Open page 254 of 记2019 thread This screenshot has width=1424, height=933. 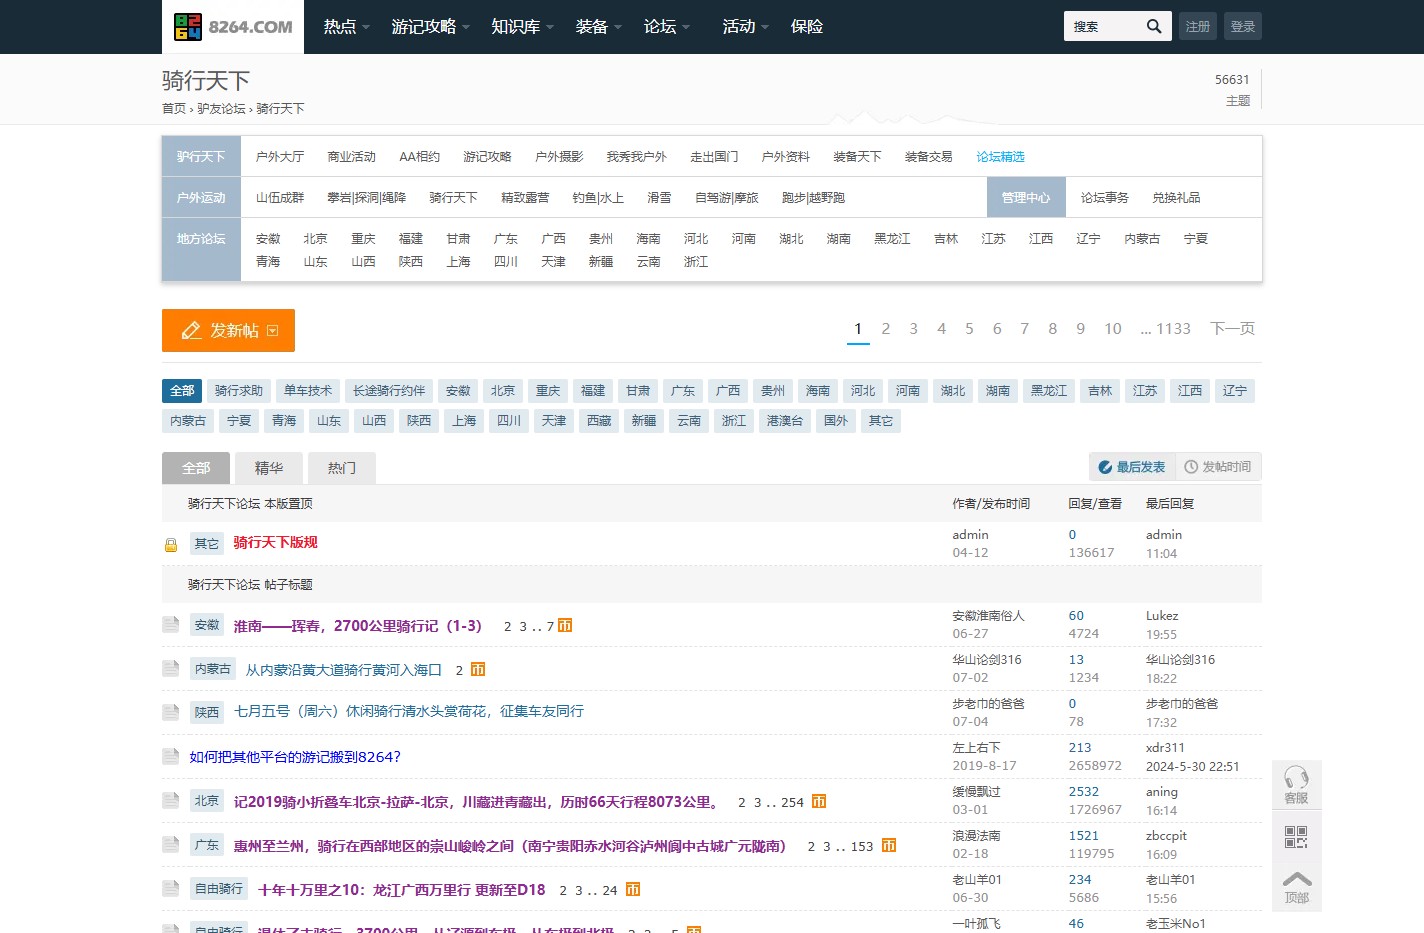click(x=792, y=802)
